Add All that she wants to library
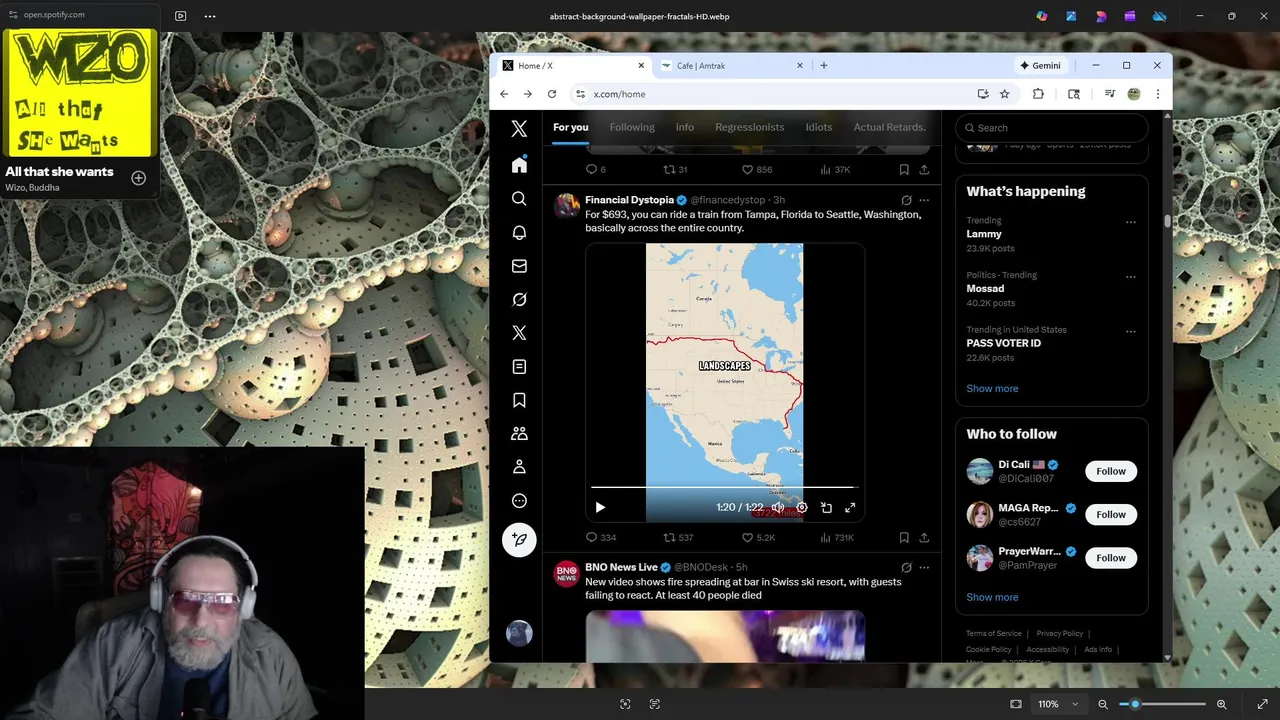The image size is (1280, 720). pyautogui.click(x=139, y=178)
